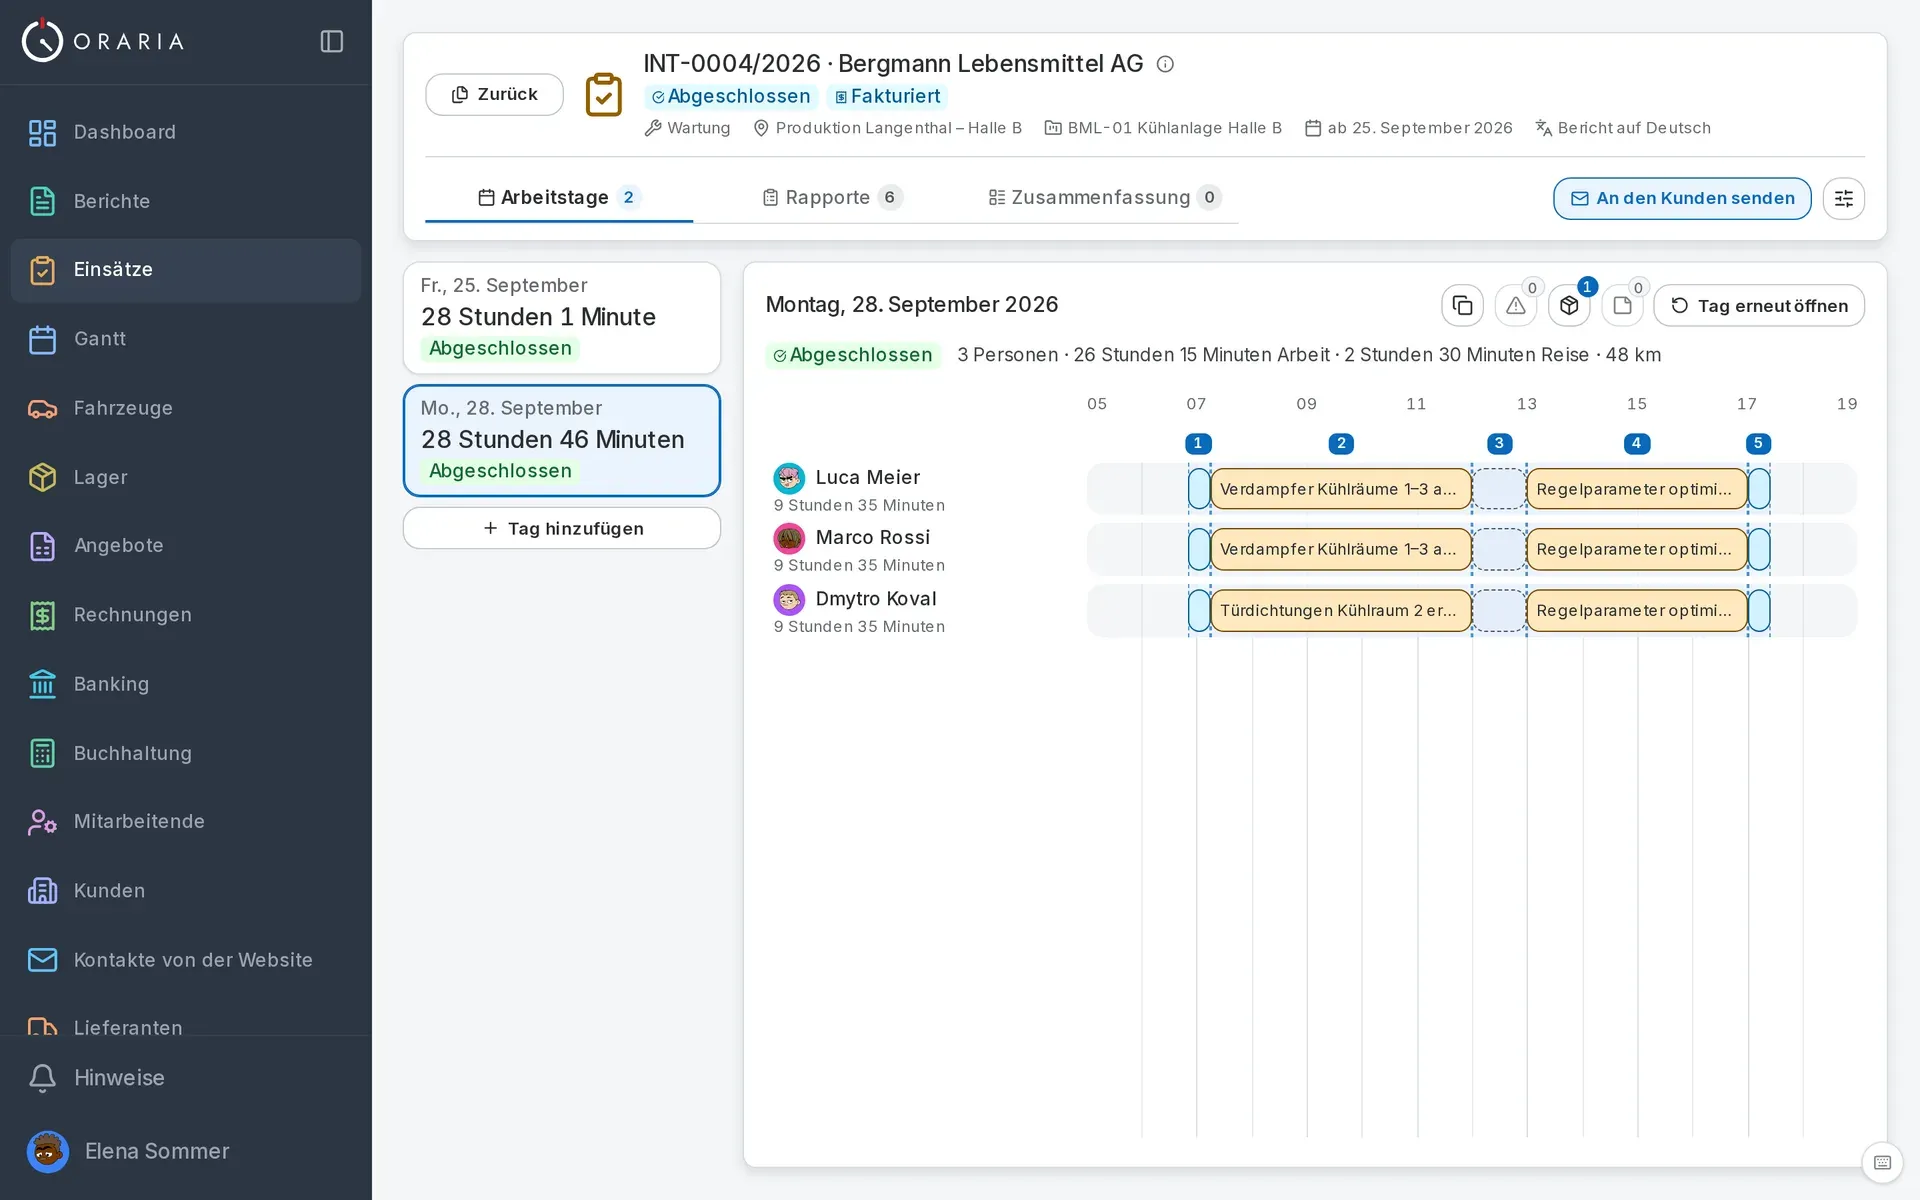
Task: Open Kontakte von der Website
Action: tap(186, 960)
